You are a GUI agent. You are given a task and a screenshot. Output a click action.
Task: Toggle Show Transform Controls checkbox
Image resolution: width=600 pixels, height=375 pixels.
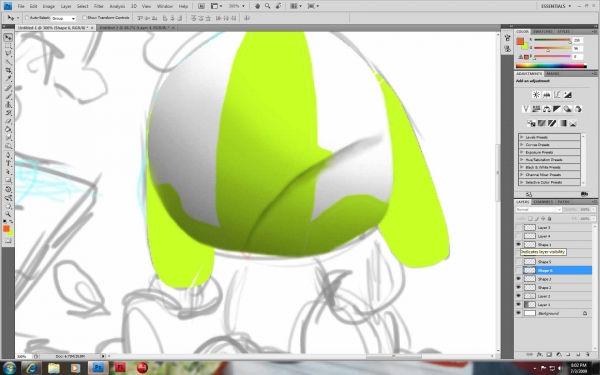(x=85, y=18)
